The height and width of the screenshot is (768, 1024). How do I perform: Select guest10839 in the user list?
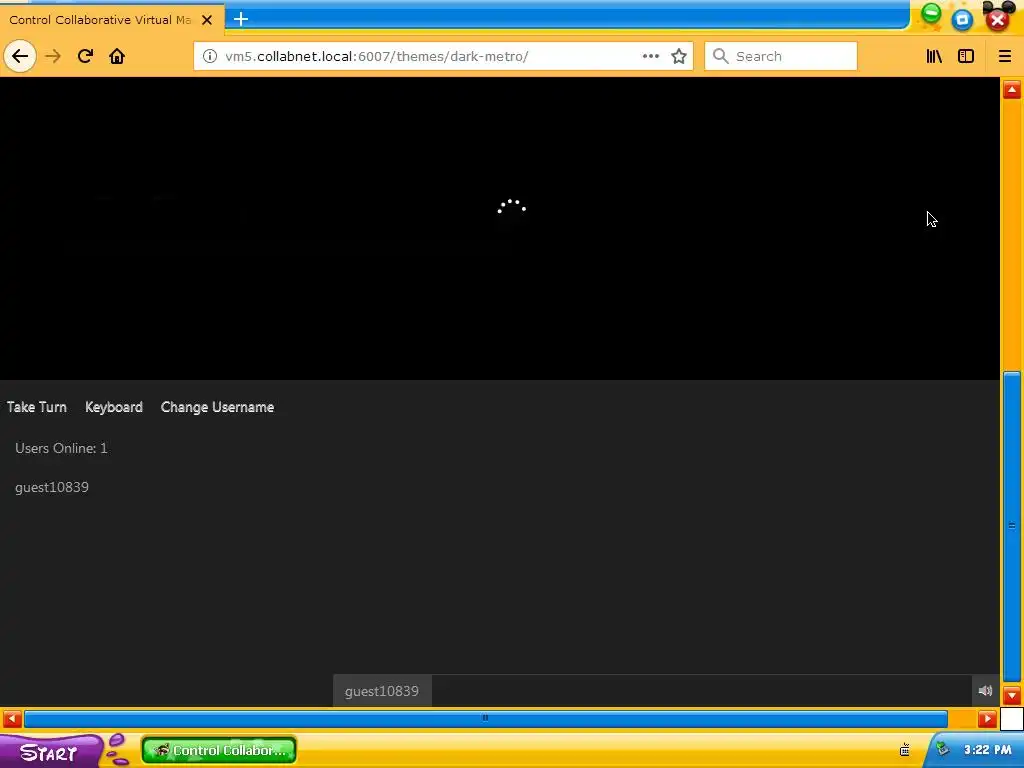(x=52, y=487)
